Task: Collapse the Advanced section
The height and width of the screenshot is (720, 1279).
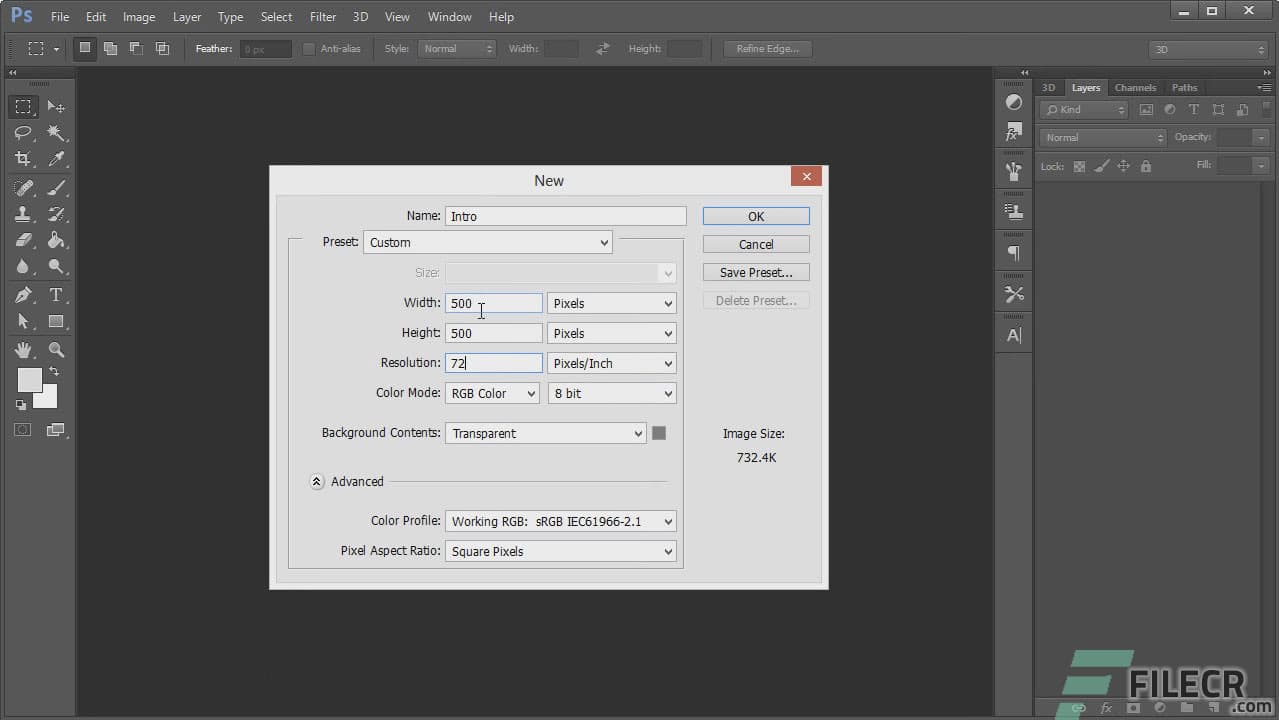Action: tap(317, 481)
